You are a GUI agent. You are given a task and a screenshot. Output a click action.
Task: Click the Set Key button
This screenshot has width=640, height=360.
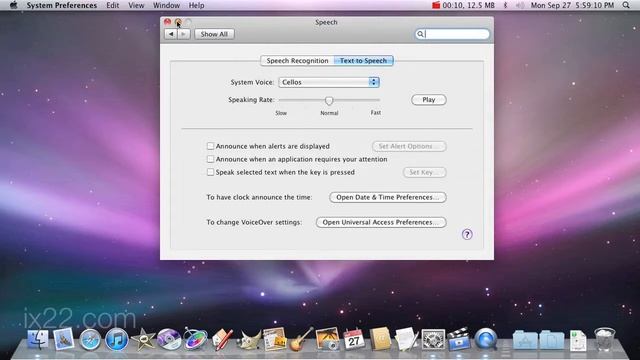point(424,172)
